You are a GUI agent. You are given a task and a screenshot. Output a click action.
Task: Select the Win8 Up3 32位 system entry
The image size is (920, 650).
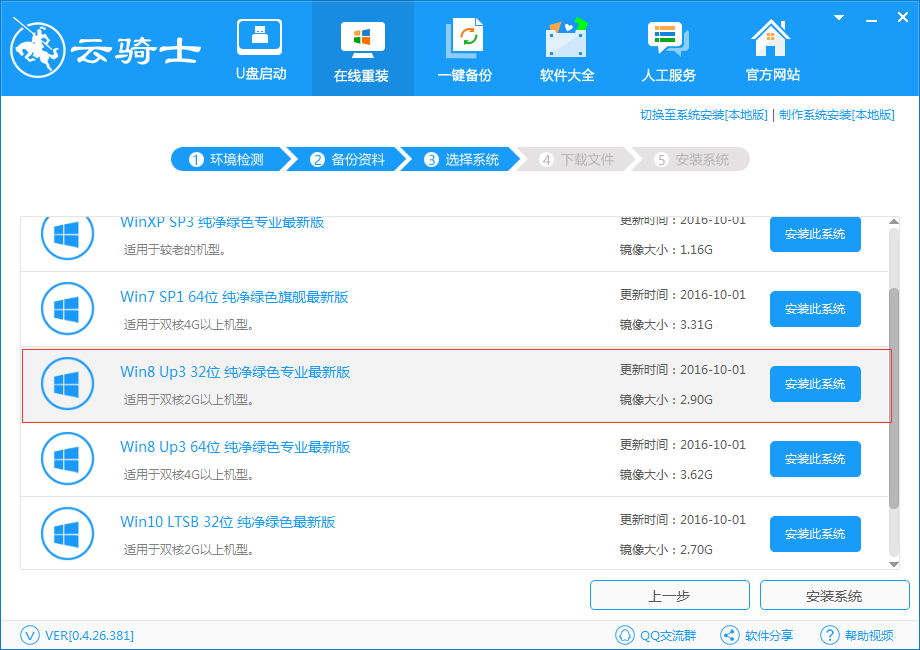[x=234, y=371]
